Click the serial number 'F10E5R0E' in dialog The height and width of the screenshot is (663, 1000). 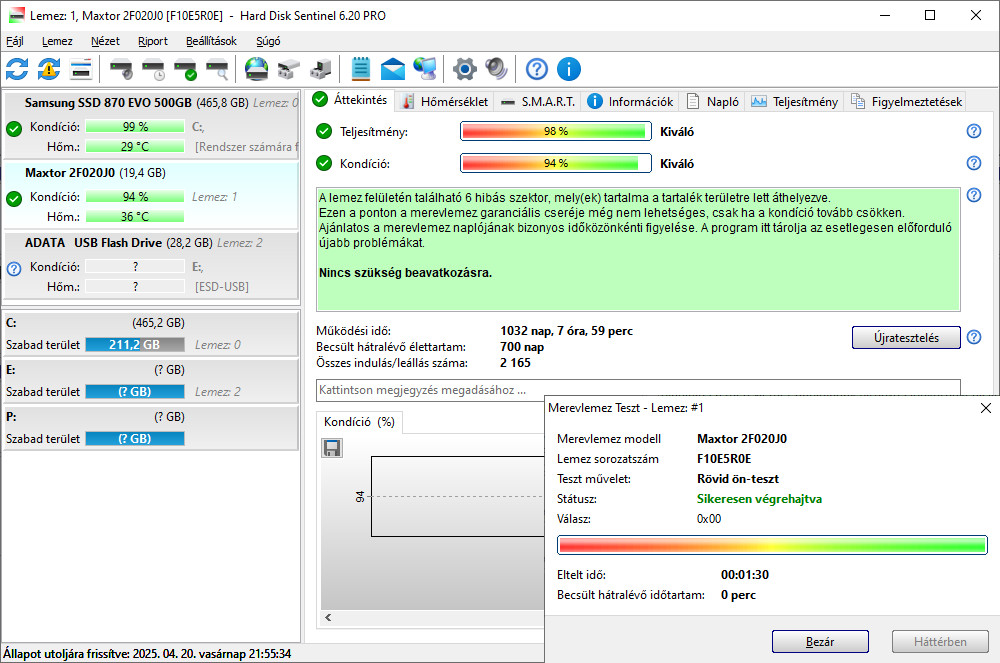coord(724,459)
